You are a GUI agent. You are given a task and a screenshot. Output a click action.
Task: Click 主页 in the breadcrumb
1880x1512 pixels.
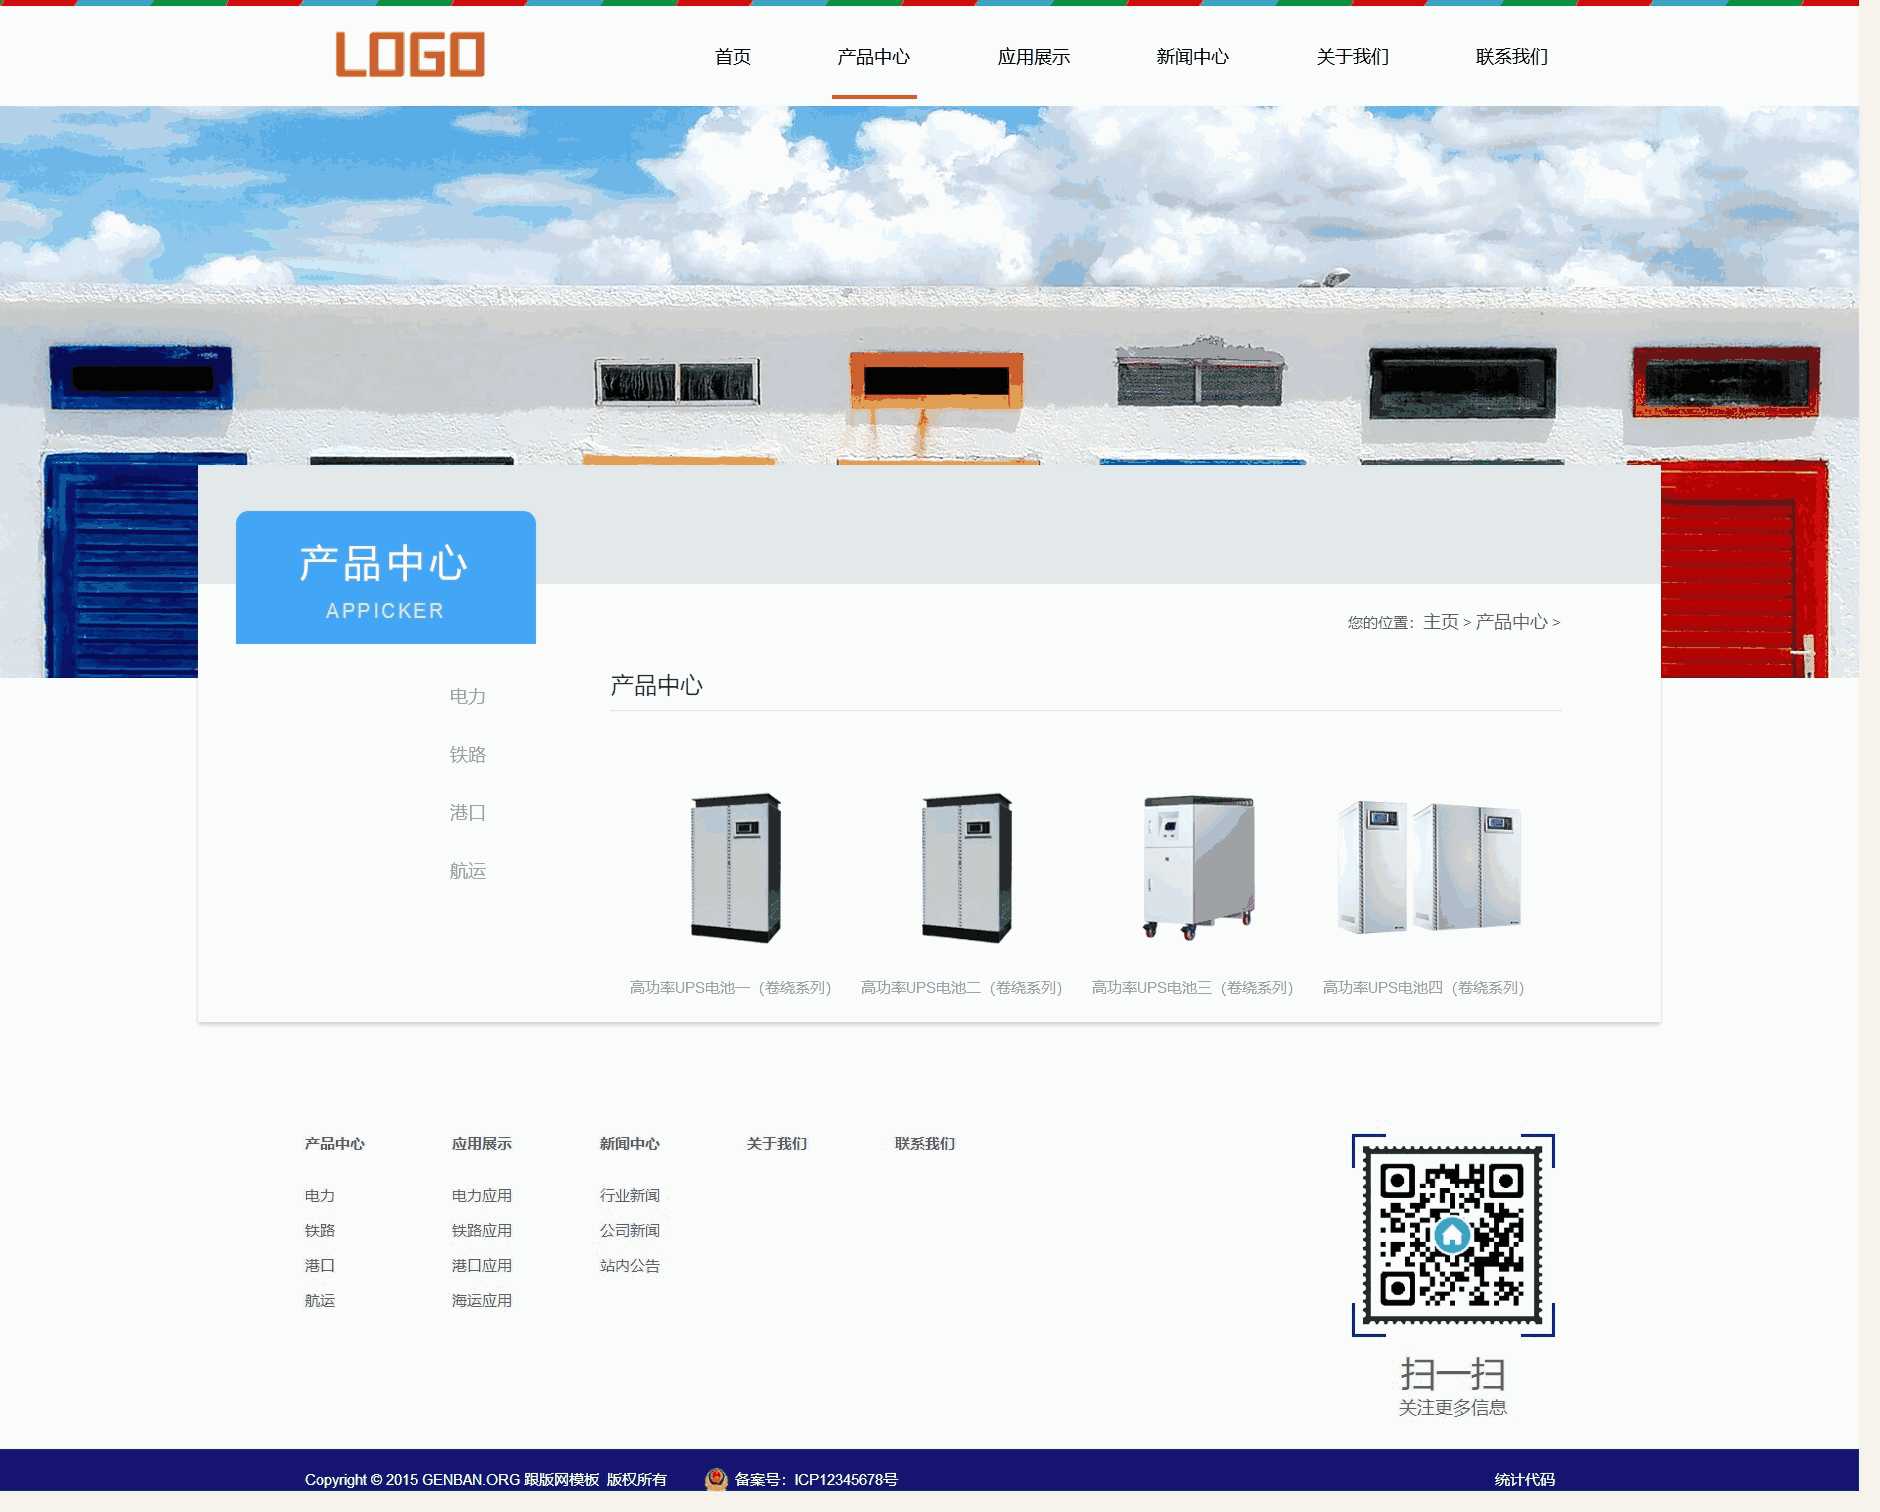1440,622
